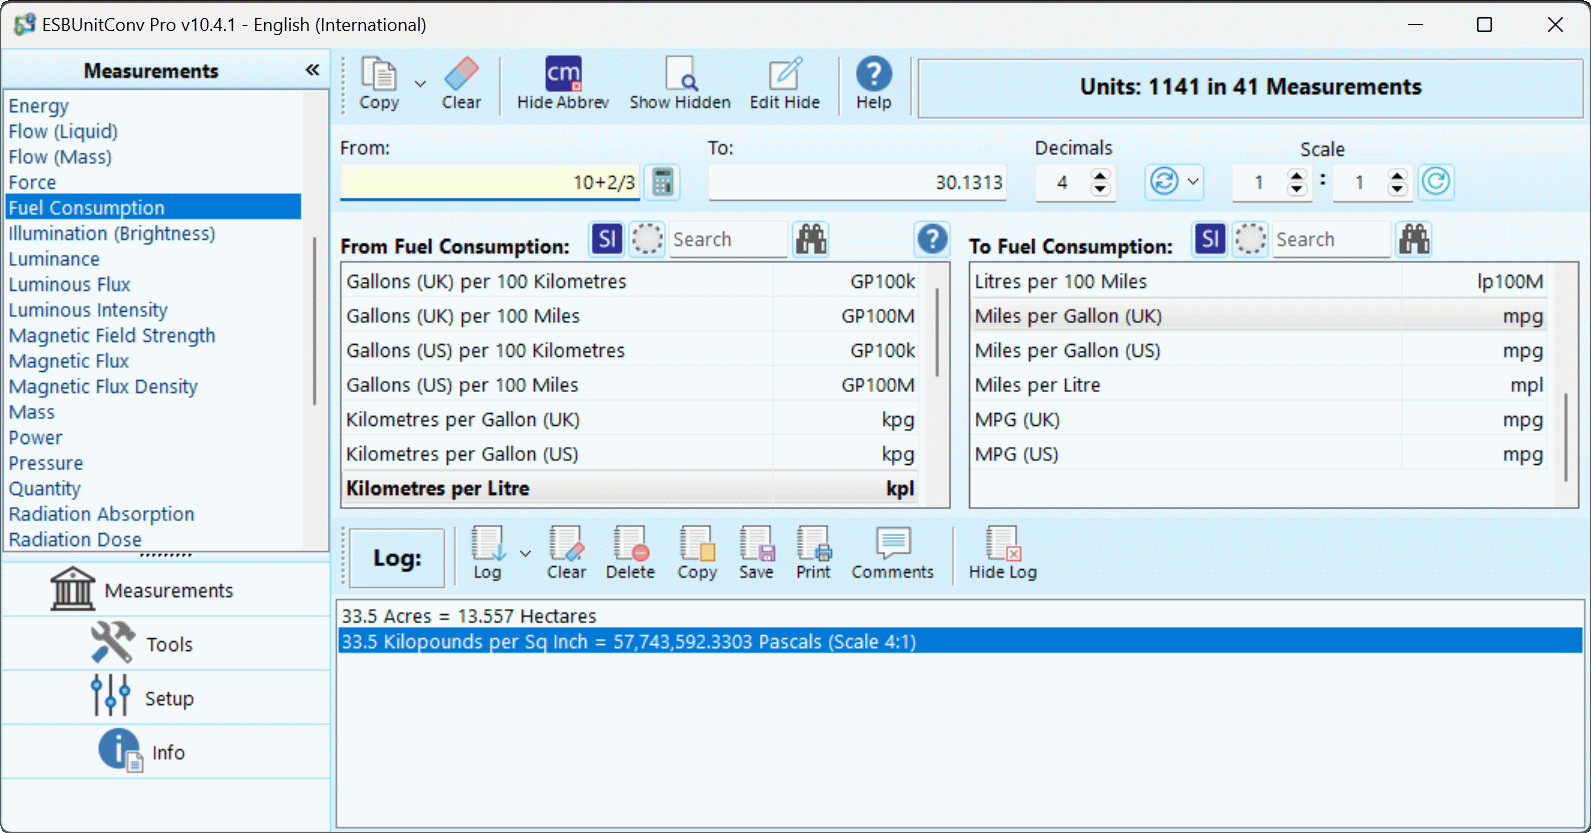This screenshot has width=1591, height=833.
Task: Open the swap units dropdown button
Action: pyautogui.click(x=1174, y=182)
